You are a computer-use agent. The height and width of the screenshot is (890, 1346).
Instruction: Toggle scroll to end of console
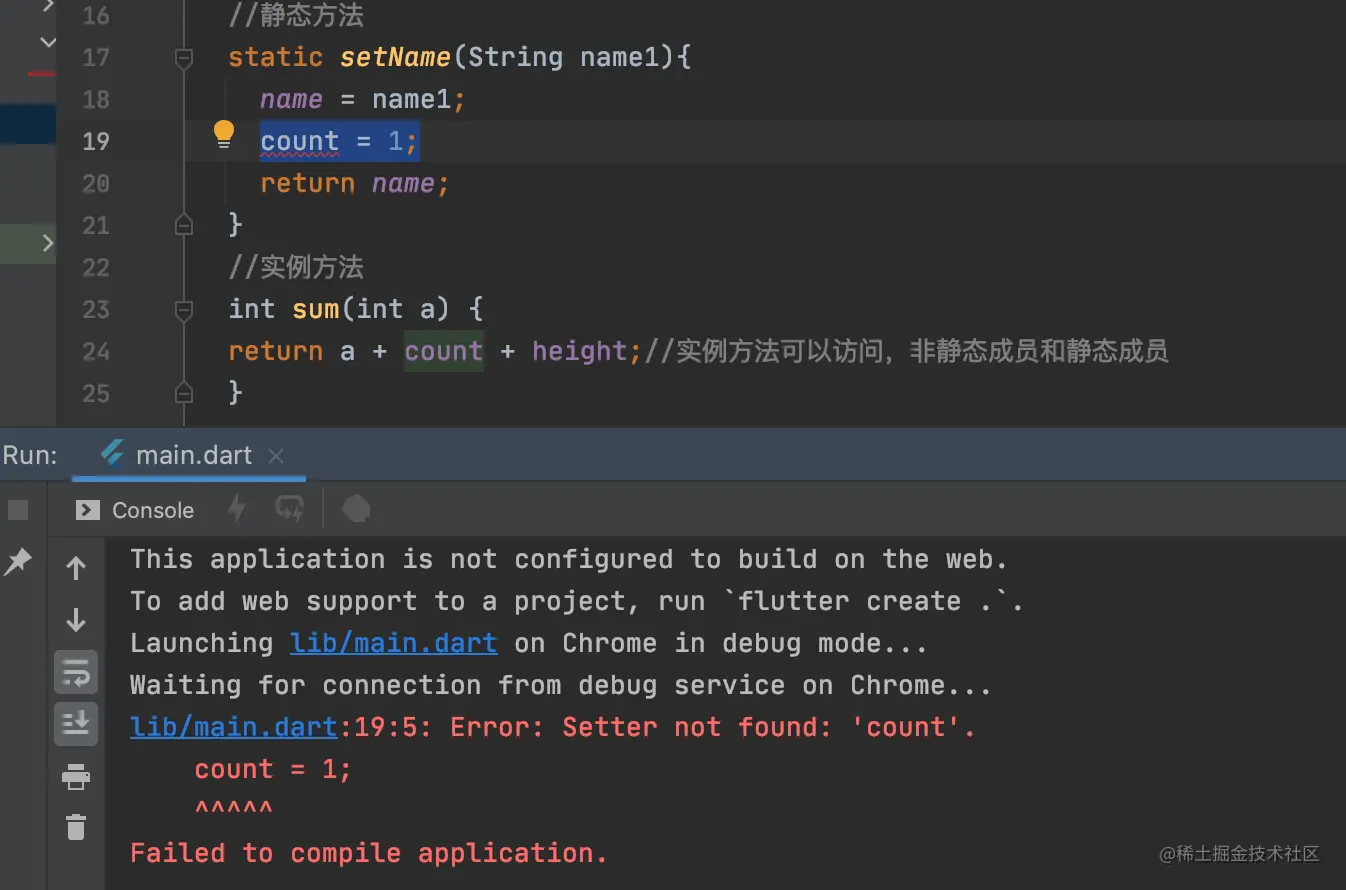[x=76, y=723]
